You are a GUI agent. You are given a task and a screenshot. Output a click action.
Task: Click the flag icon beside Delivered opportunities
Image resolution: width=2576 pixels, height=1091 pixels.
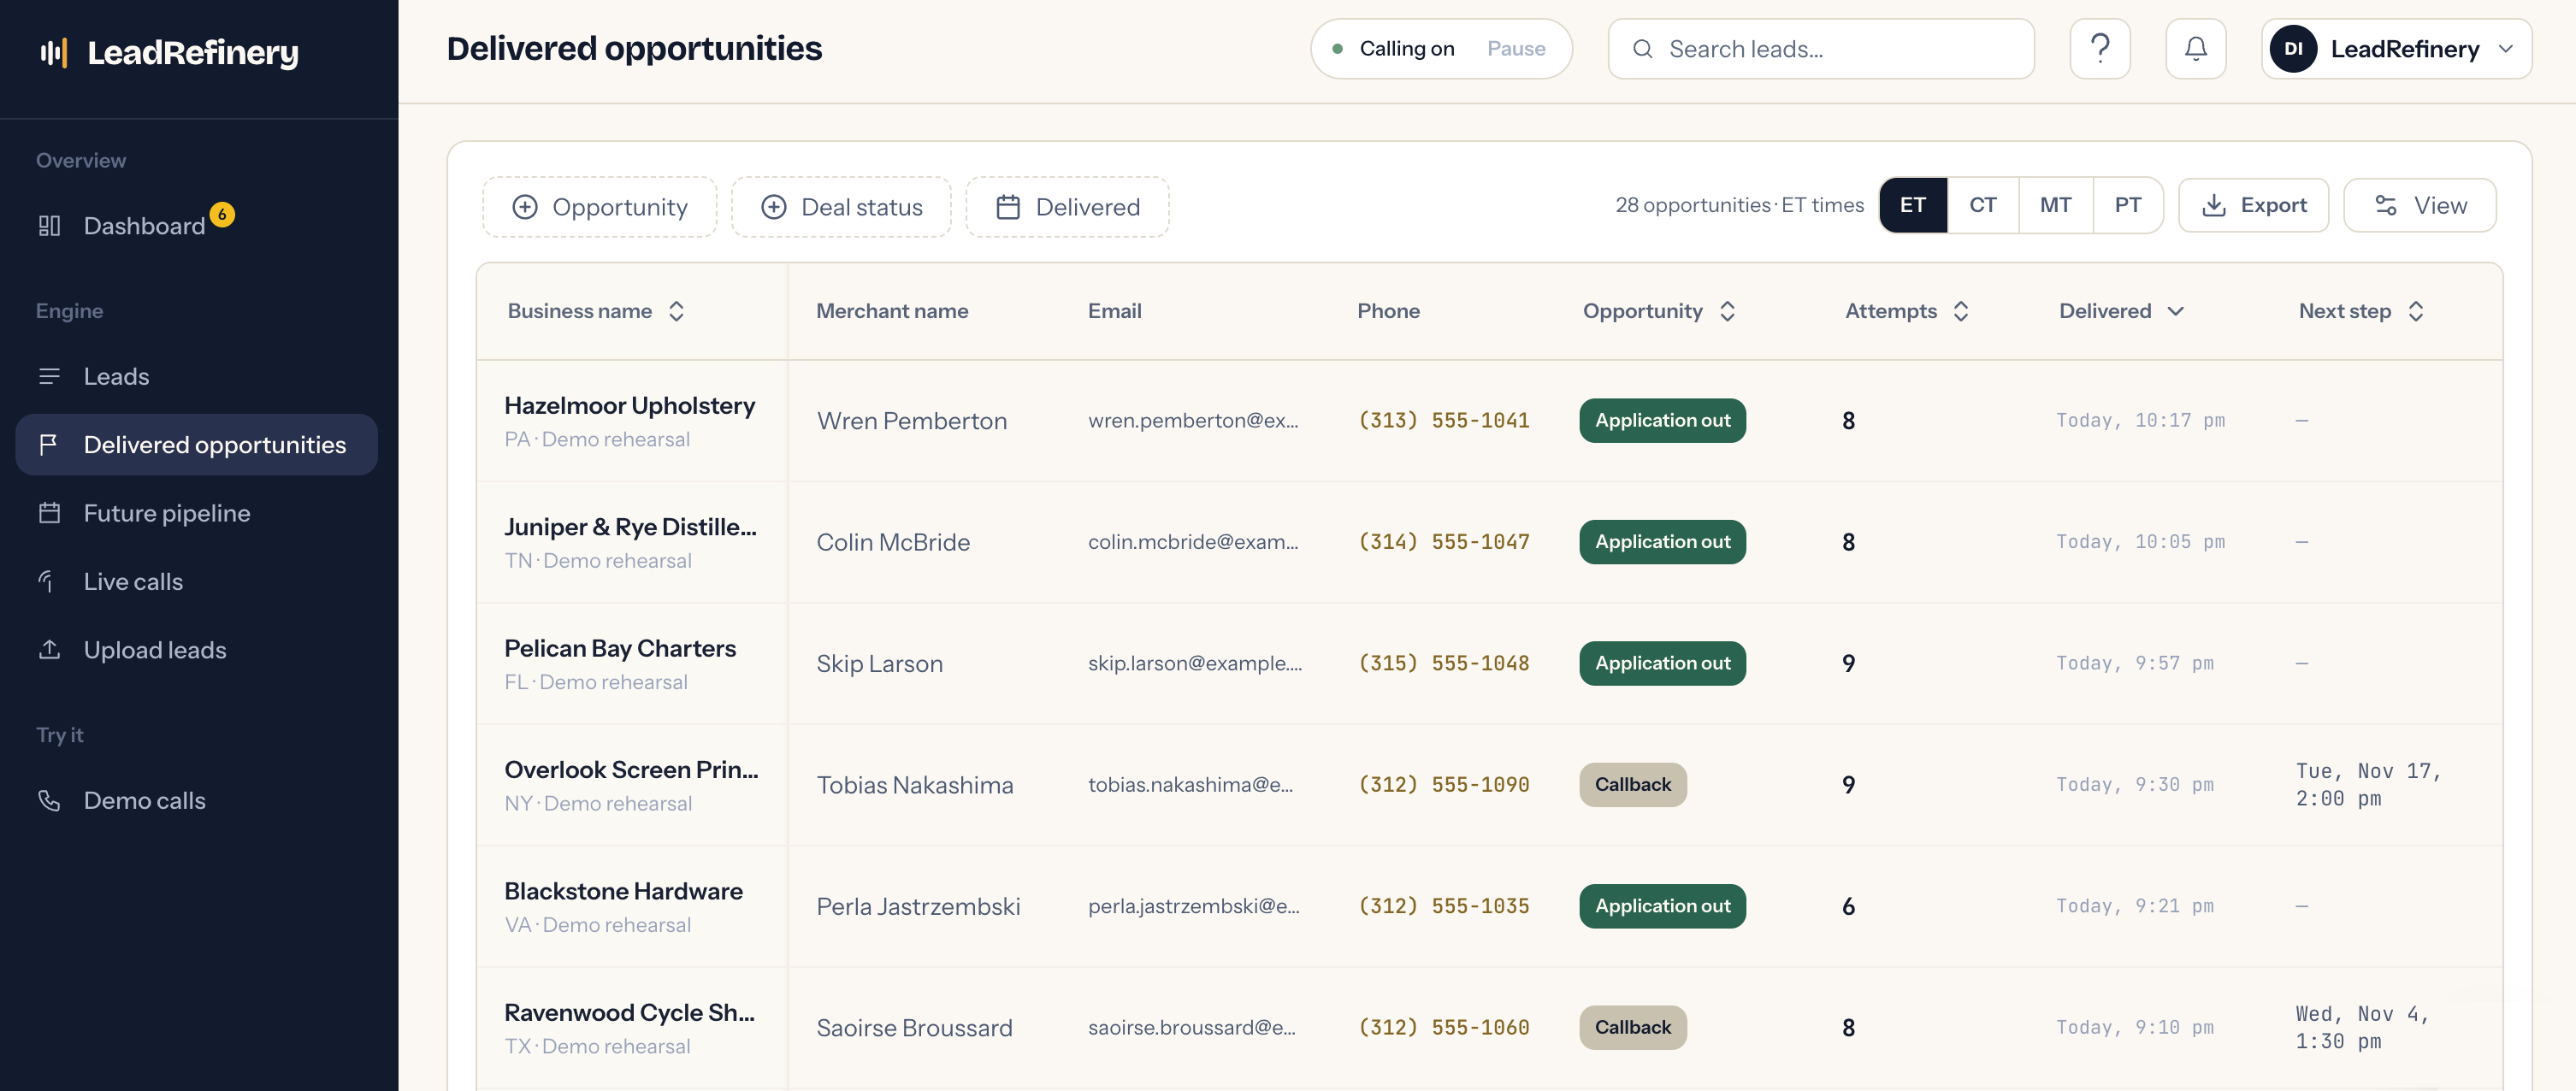[49, 445]
